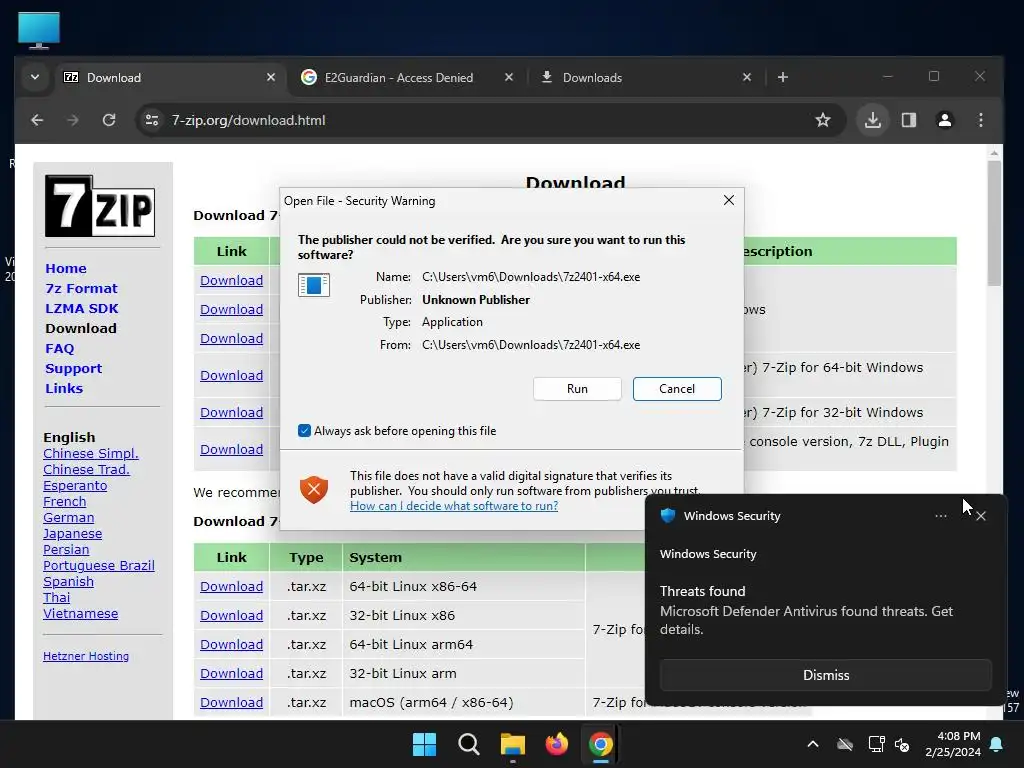Open File Explorer from taskbar

pos(513,744)
